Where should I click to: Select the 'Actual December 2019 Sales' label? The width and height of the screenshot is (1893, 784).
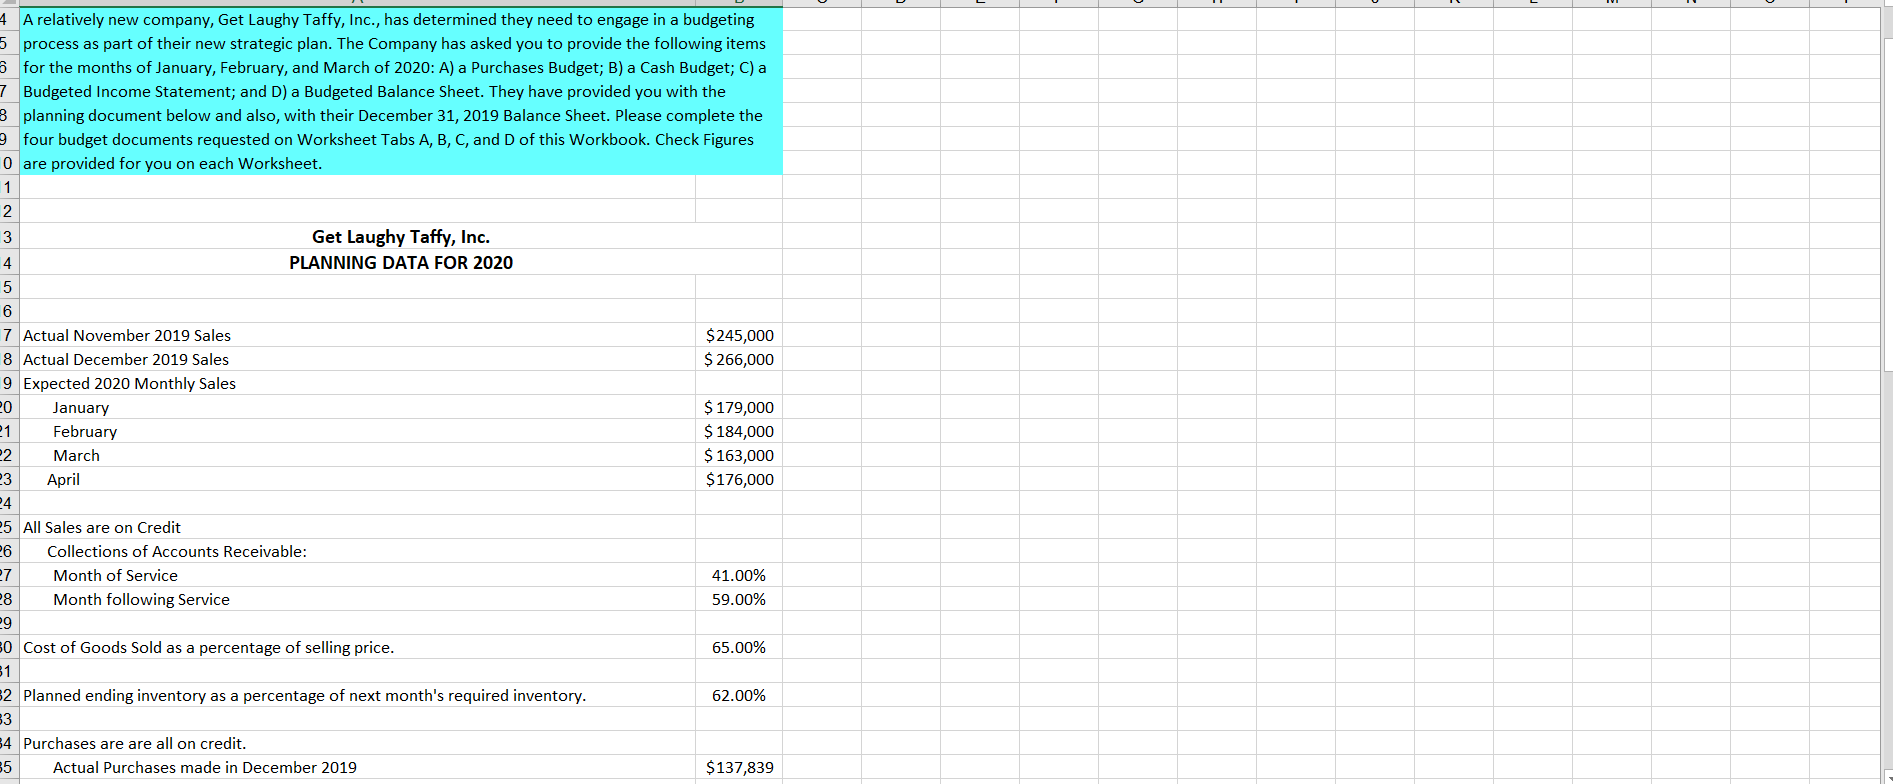126,359
